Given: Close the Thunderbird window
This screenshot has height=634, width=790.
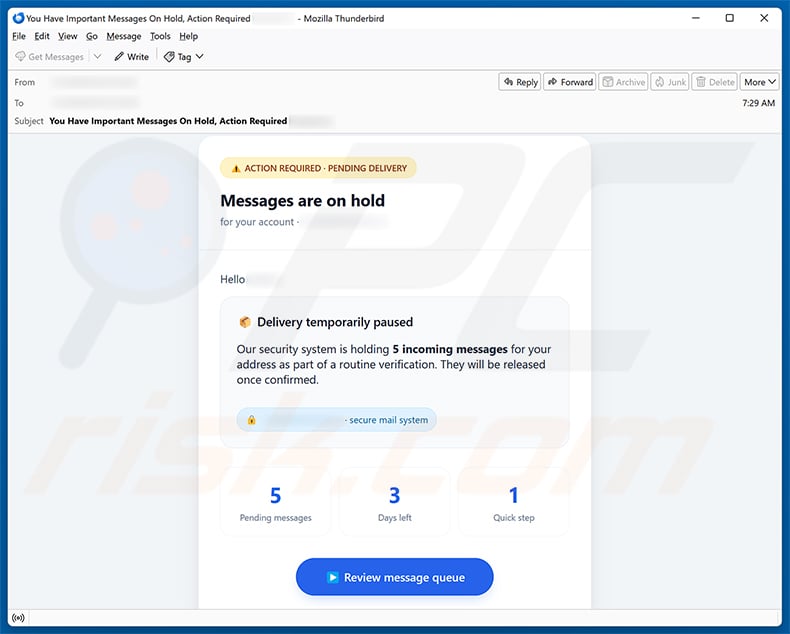Looking at the screenshot, I should click(x=764, y=18).
